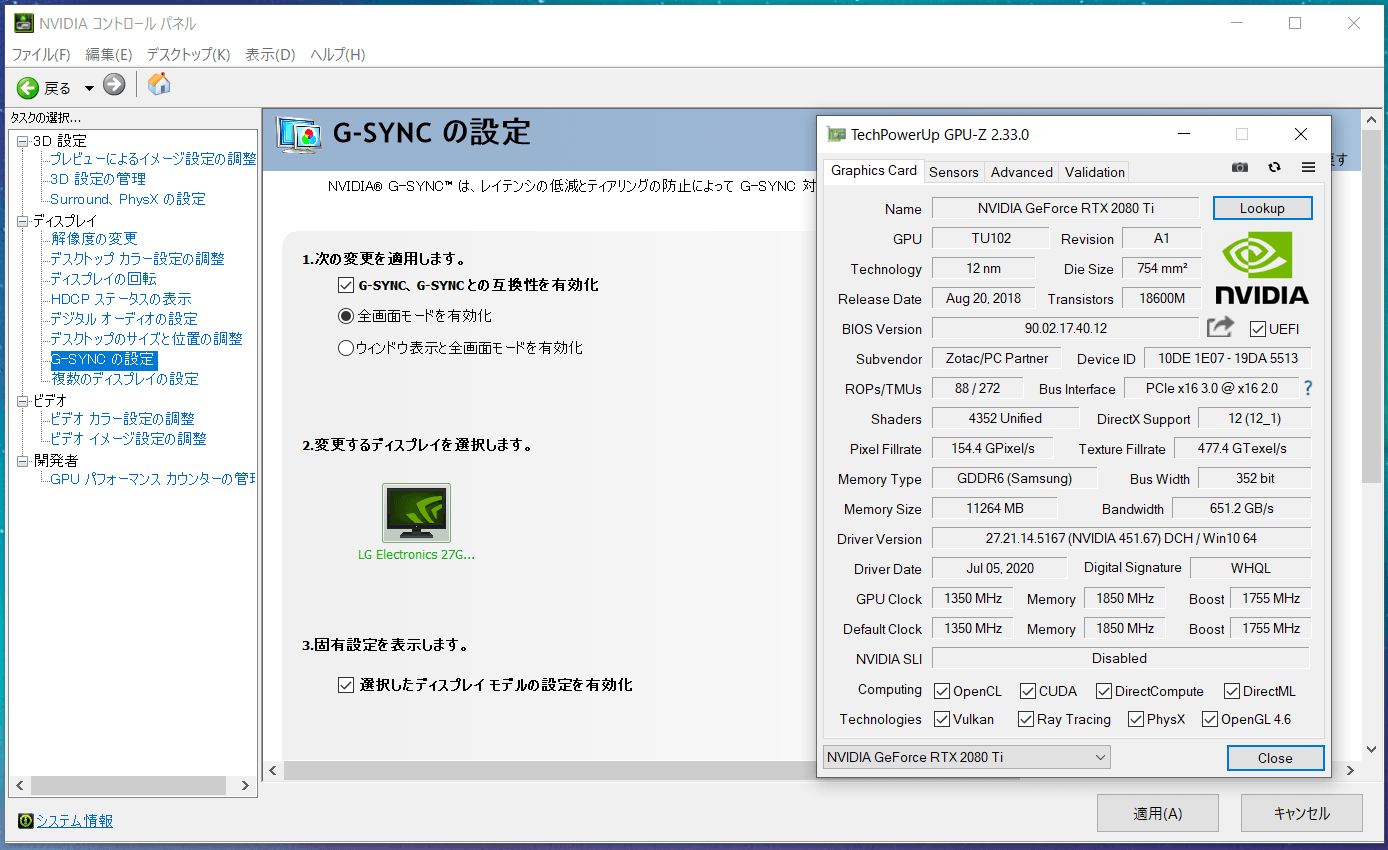
Task: Select windowed and full screen mode radio
Action: 346,348
